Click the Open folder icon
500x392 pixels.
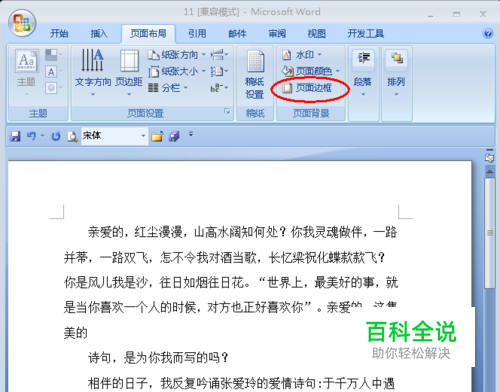pos(157,136)
